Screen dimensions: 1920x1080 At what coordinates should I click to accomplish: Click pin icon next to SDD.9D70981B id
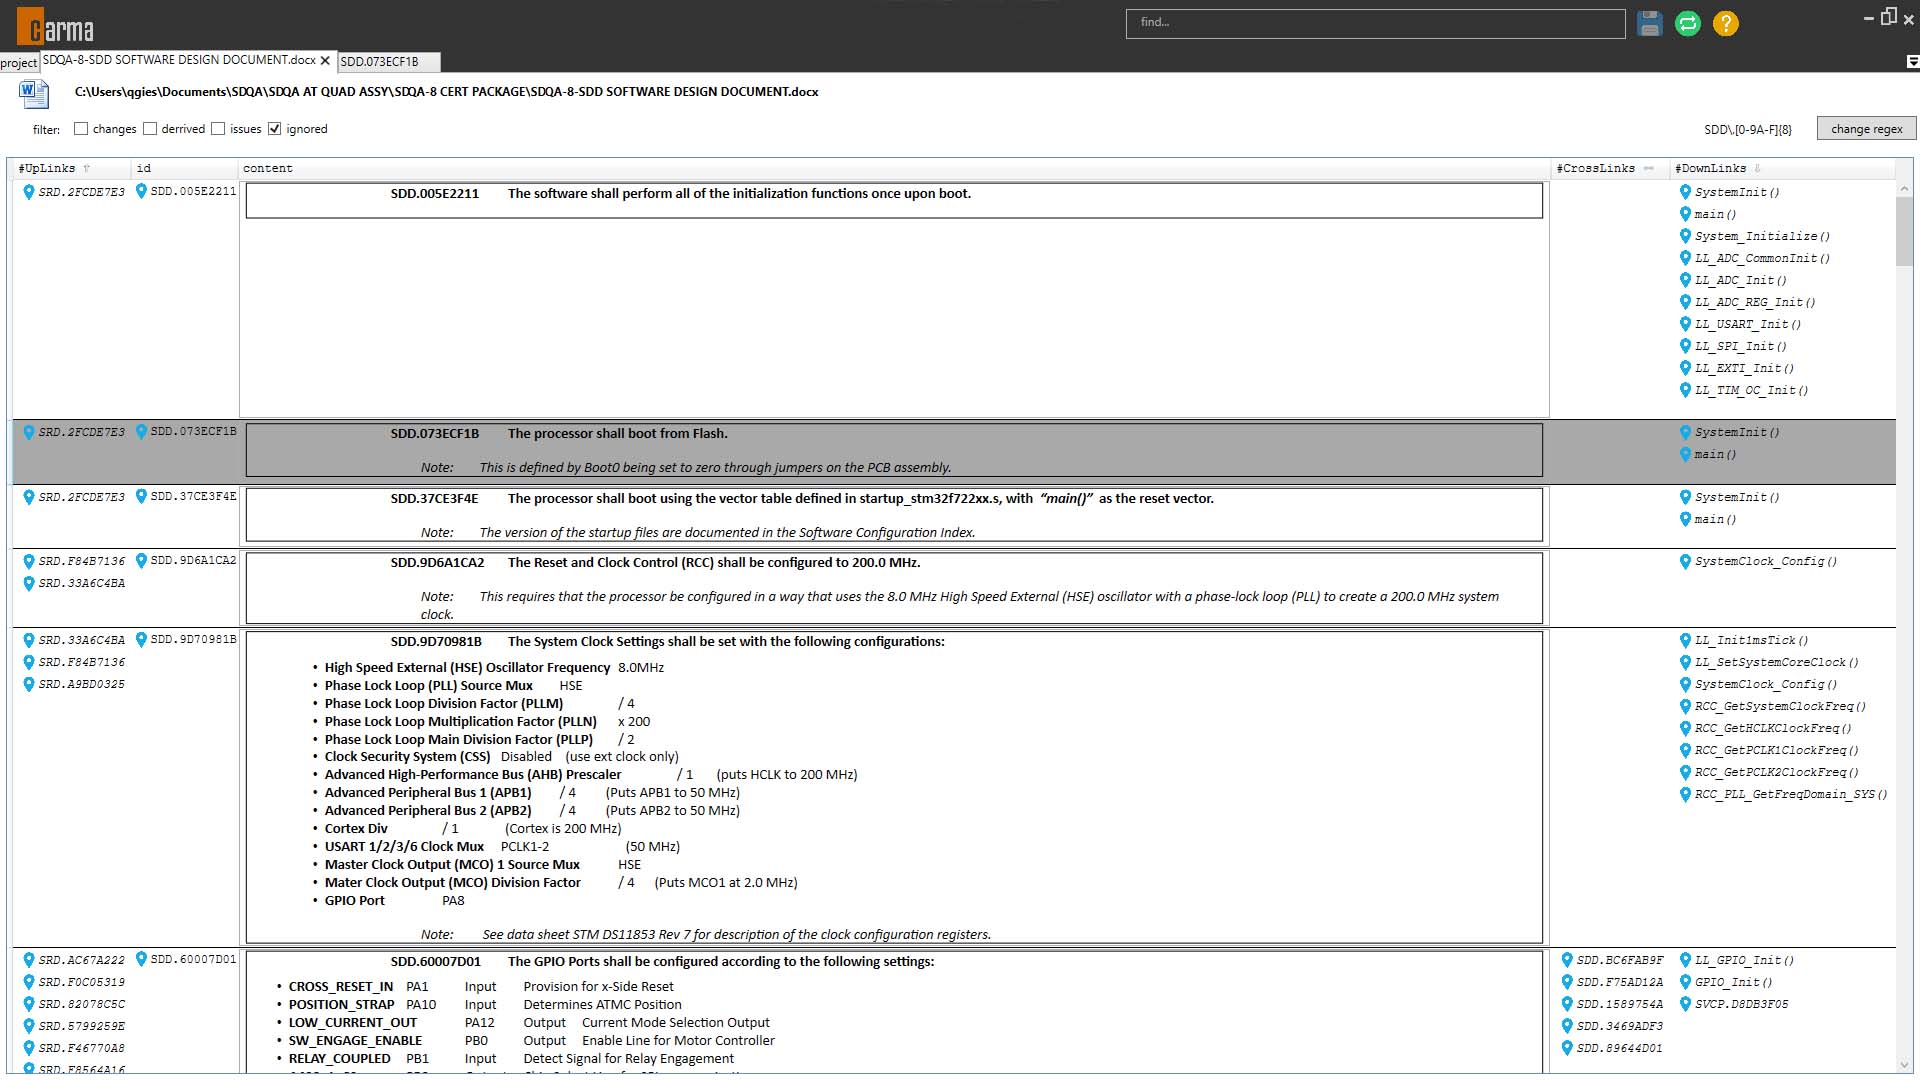point(141,640)
